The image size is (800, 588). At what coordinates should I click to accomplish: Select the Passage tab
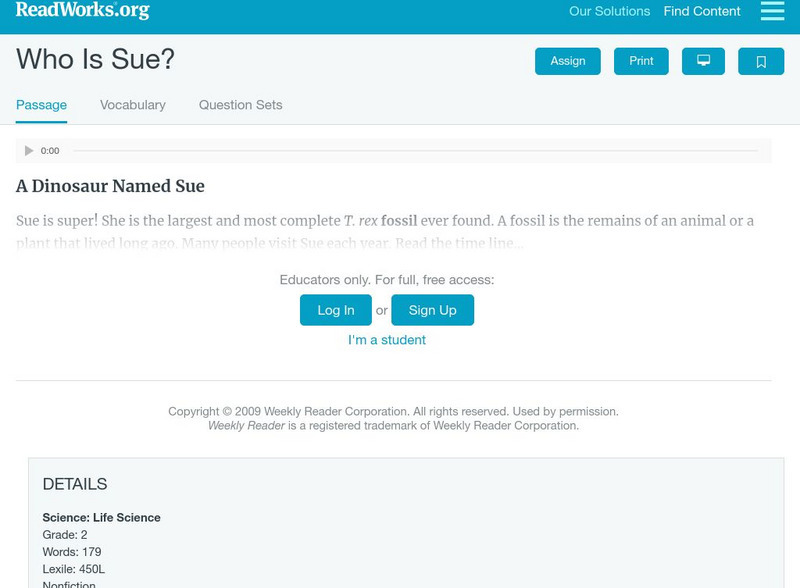coord(41,105)
